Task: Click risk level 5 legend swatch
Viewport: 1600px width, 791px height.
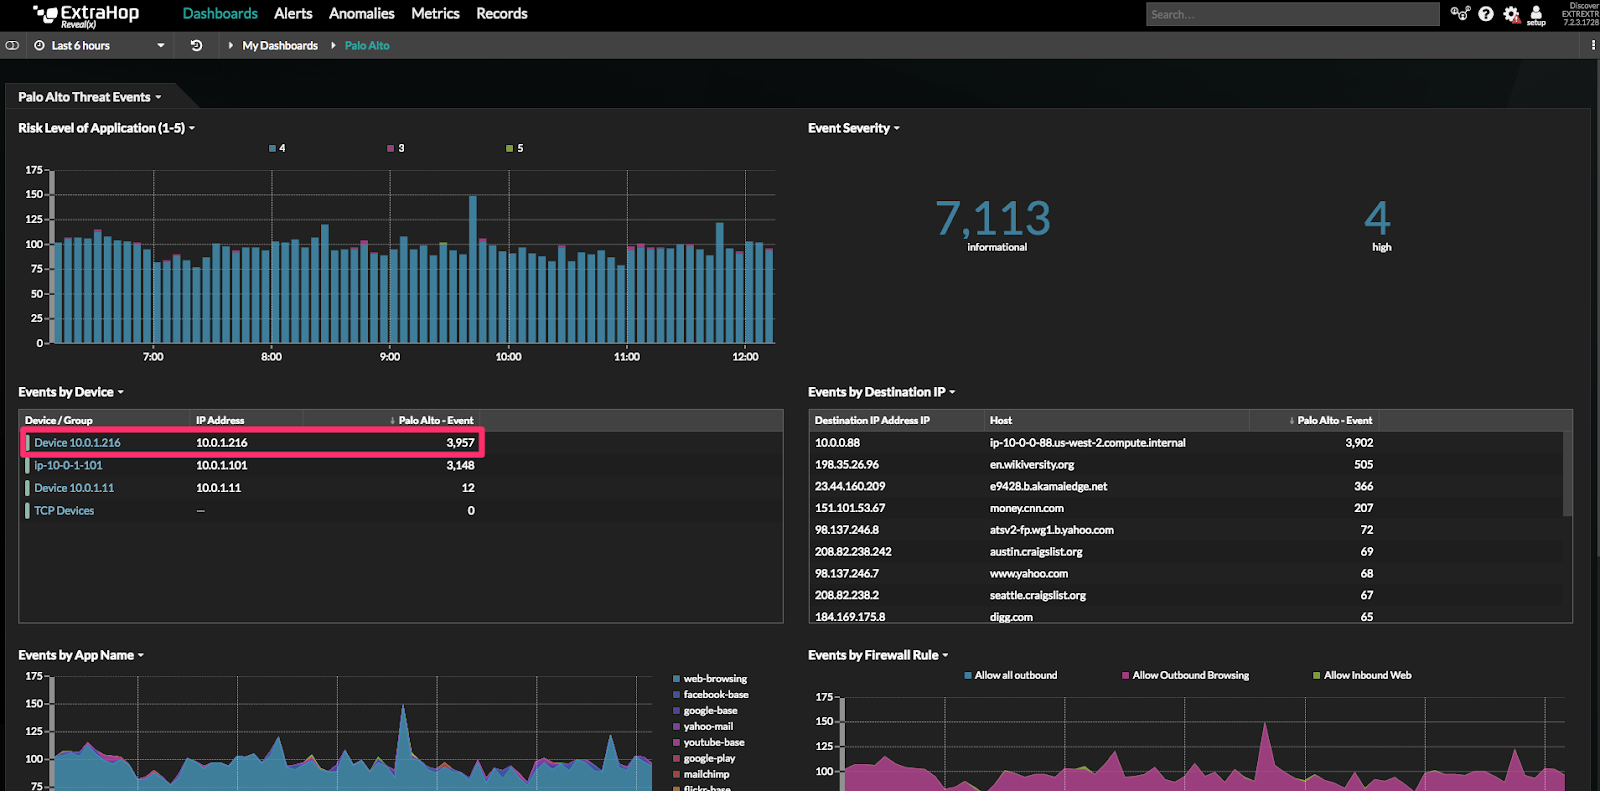Action: [x=510, y=148]
